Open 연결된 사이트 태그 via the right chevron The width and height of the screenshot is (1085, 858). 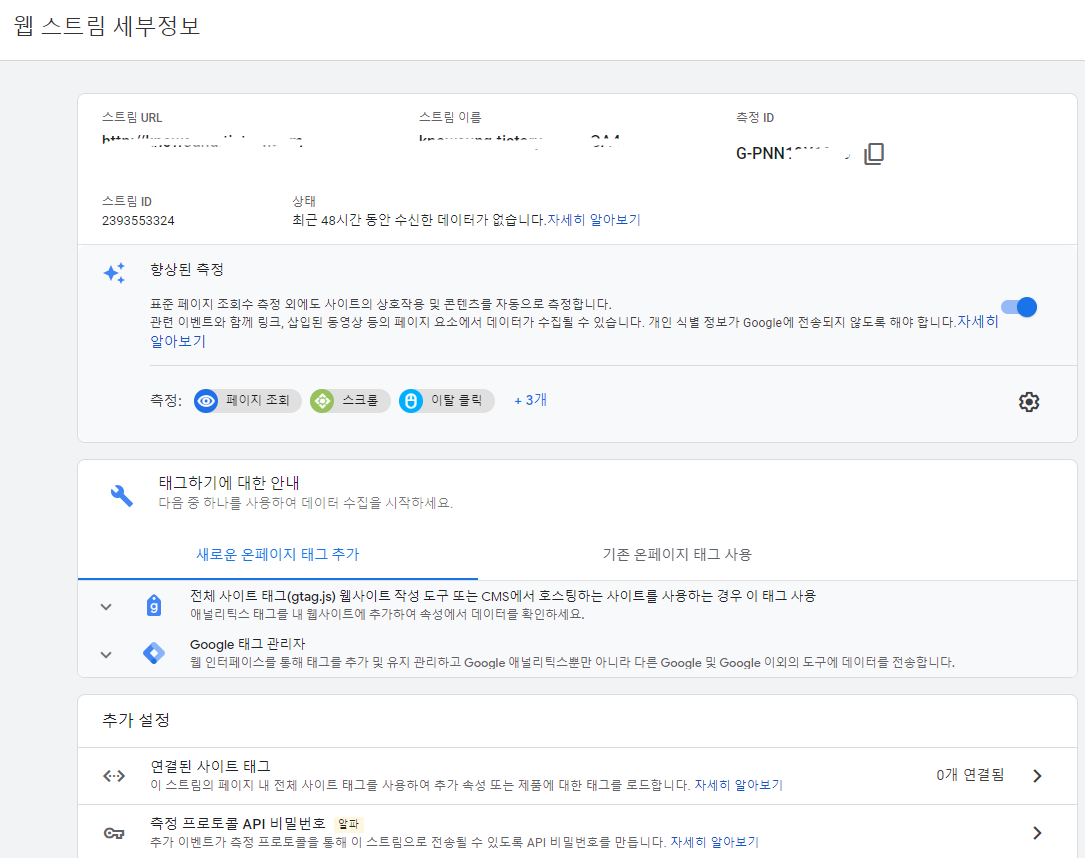1037,776
